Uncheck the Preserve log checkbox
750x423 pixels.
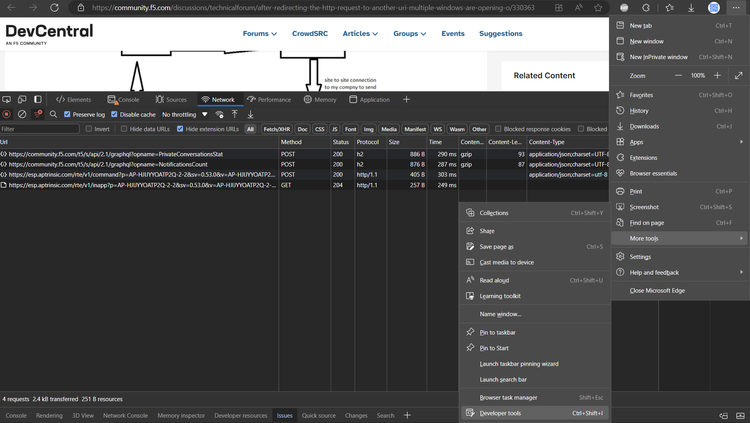68,115
